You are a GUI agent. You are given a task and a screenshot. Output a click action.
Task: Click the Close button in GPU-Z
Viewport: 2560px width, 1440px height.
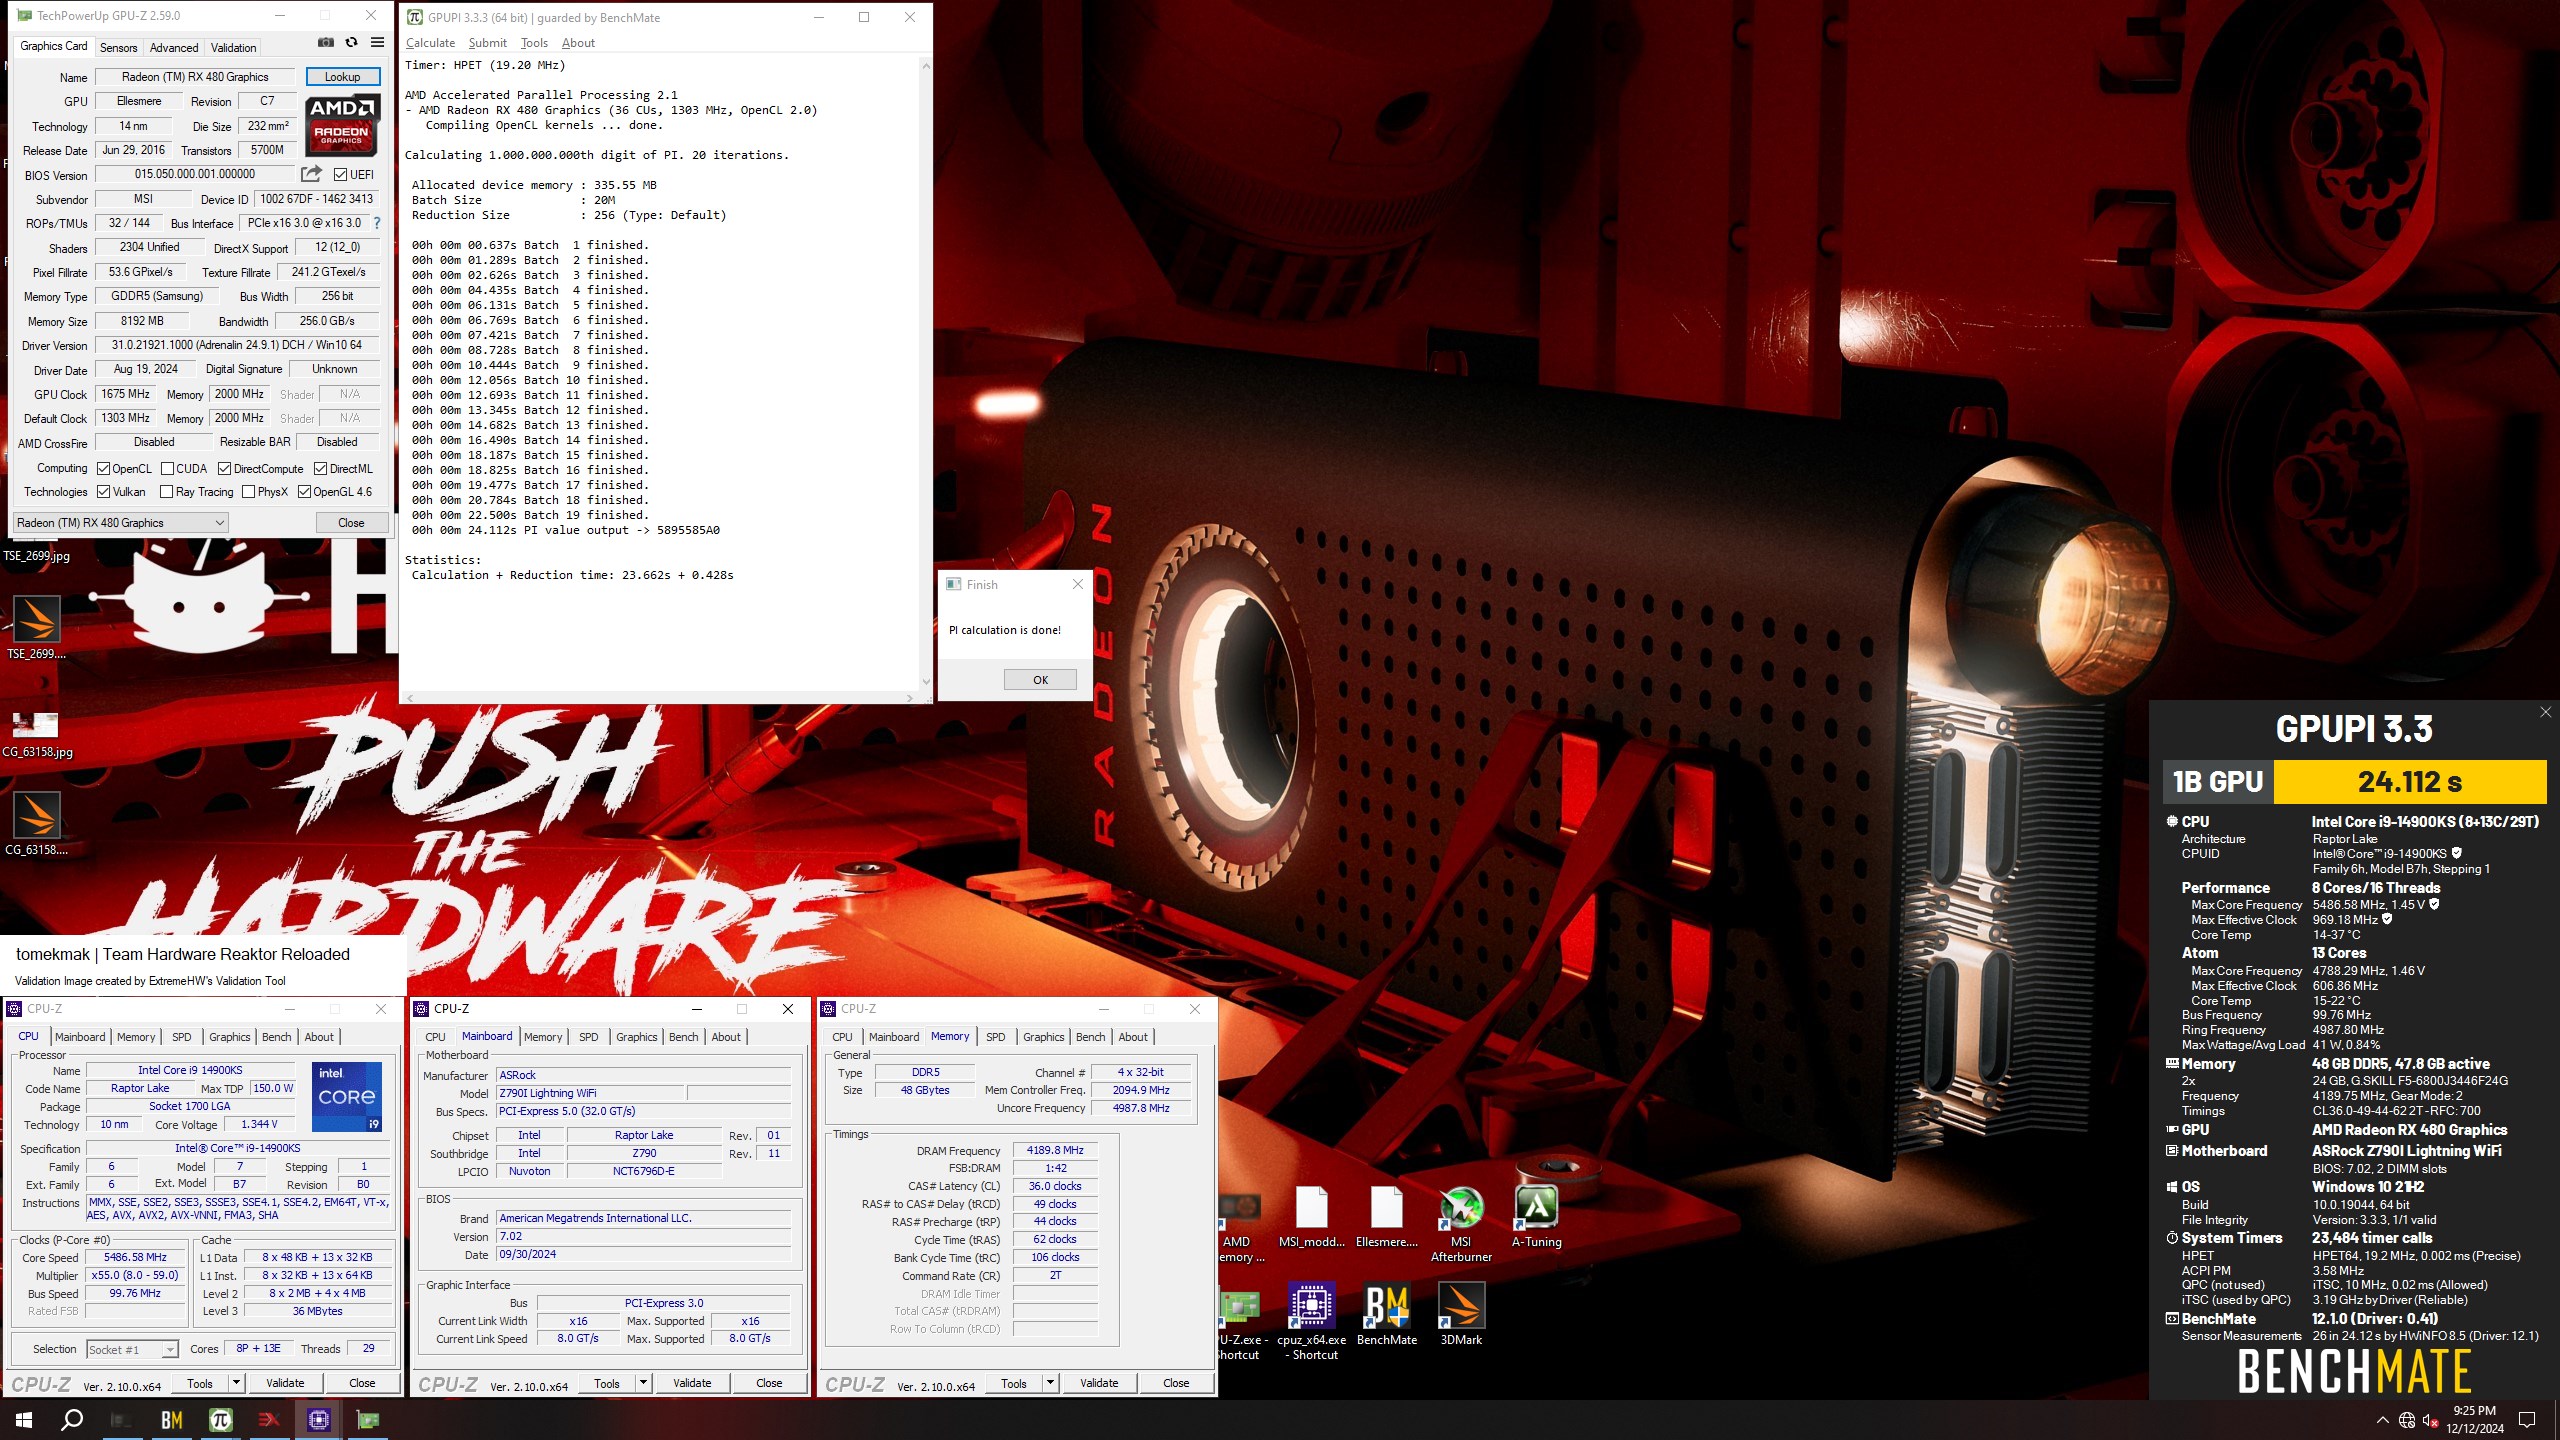351,523
